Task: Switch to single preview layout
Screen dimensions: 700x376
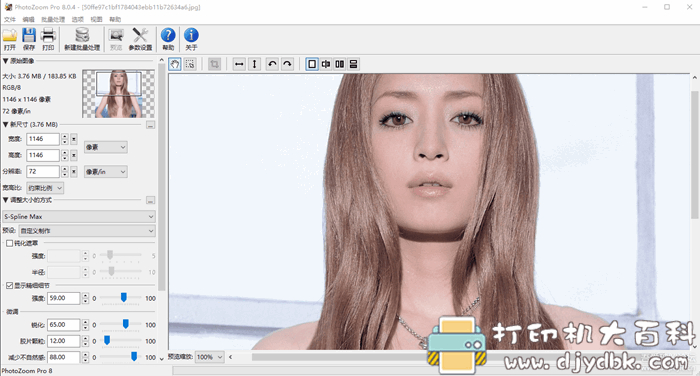Action: [312, 64]
